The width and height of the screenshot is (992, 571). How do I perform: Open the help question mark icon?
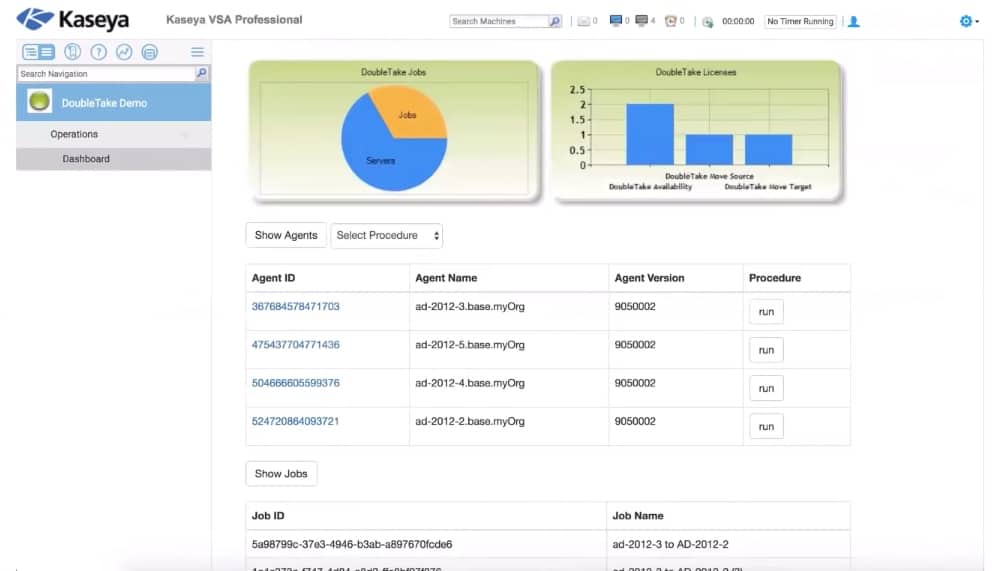98,52
